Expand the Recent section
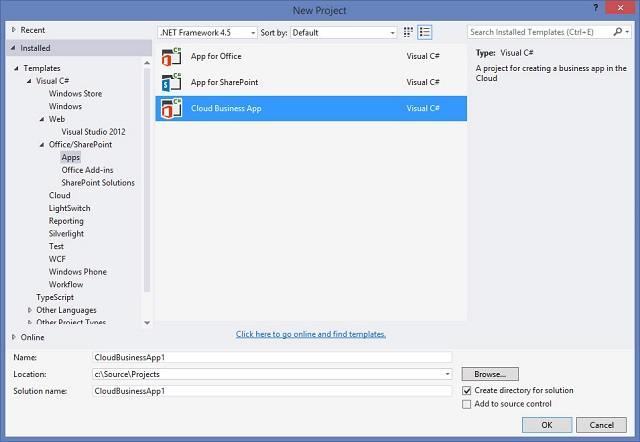 (13, 30)
